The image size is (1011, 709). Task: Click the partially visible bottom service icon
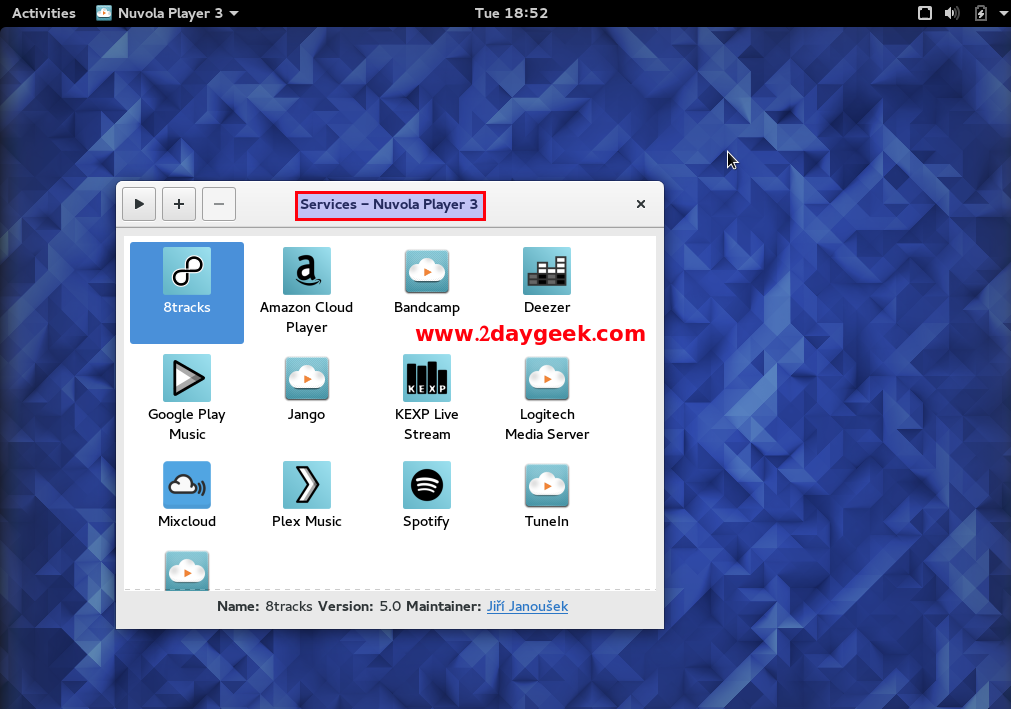coord(187,571)
